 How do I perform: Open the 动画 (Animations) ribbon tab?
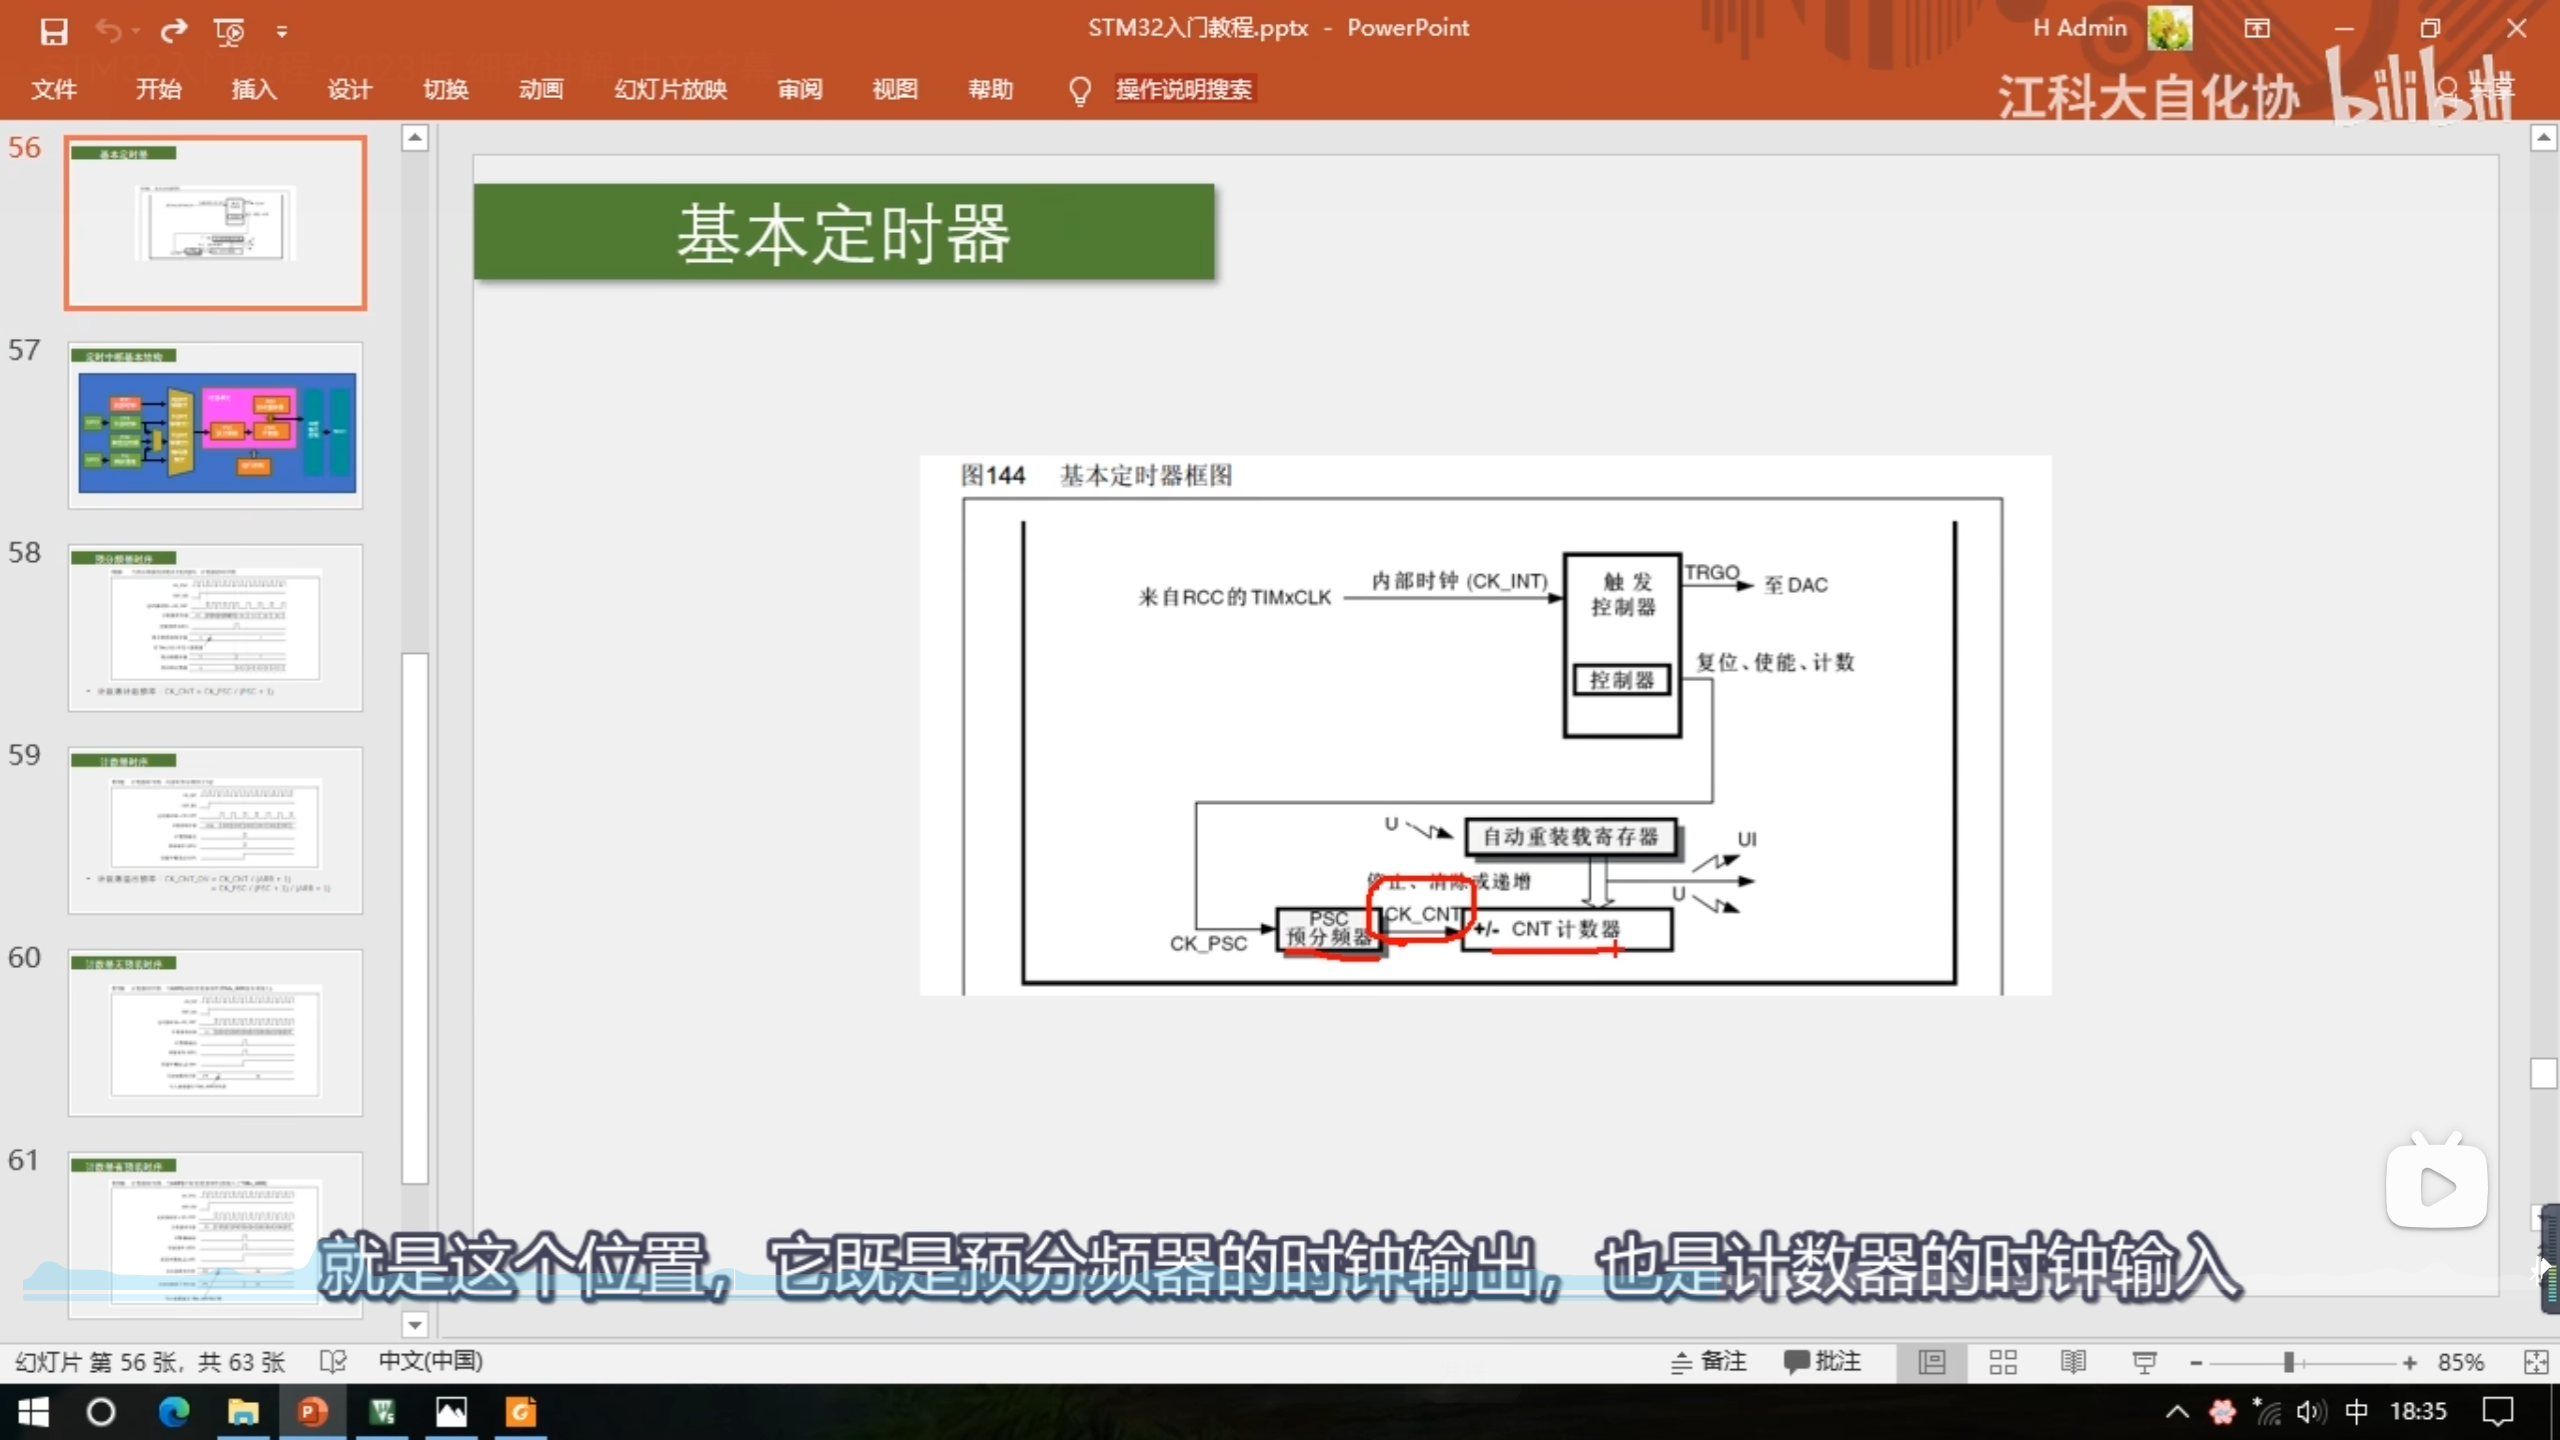541,90
